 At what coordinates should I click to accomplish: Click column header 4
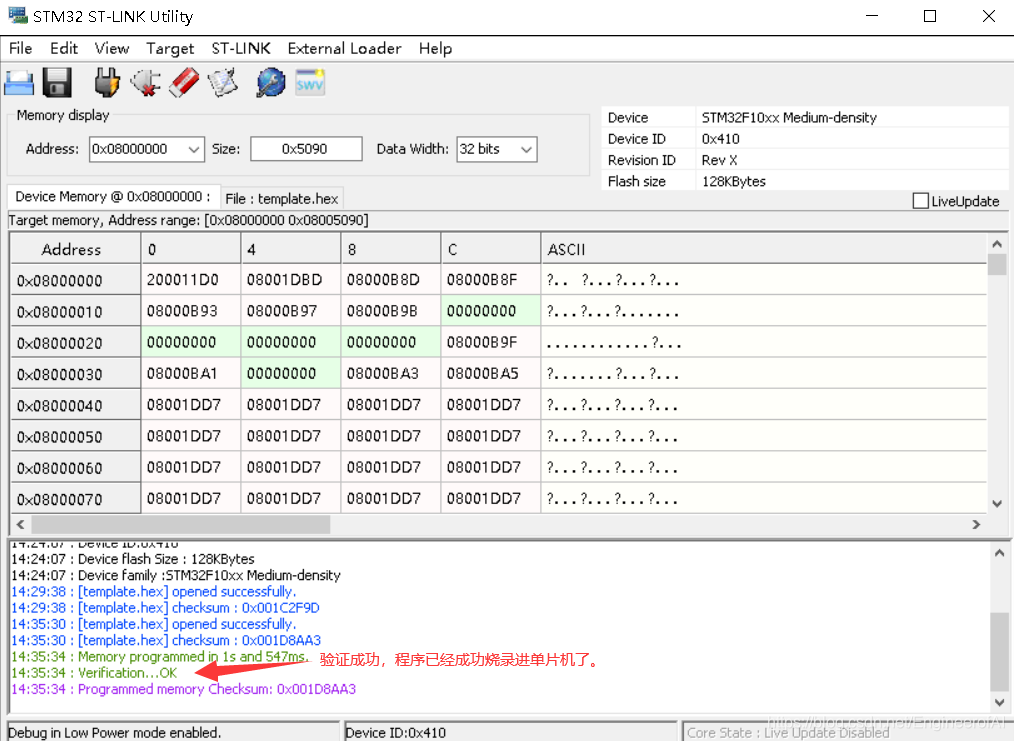(x=291, y=248)
